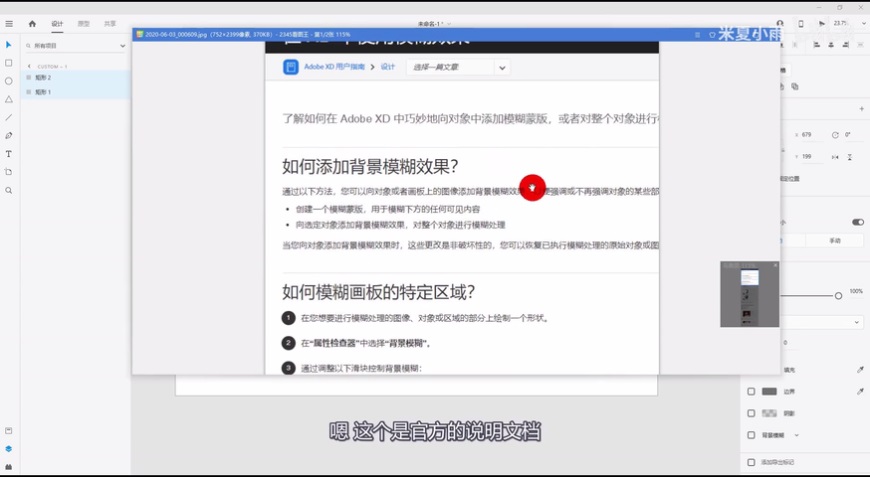Click the shadow color swatch
The image size is (870, 477).
pos(769,413)
